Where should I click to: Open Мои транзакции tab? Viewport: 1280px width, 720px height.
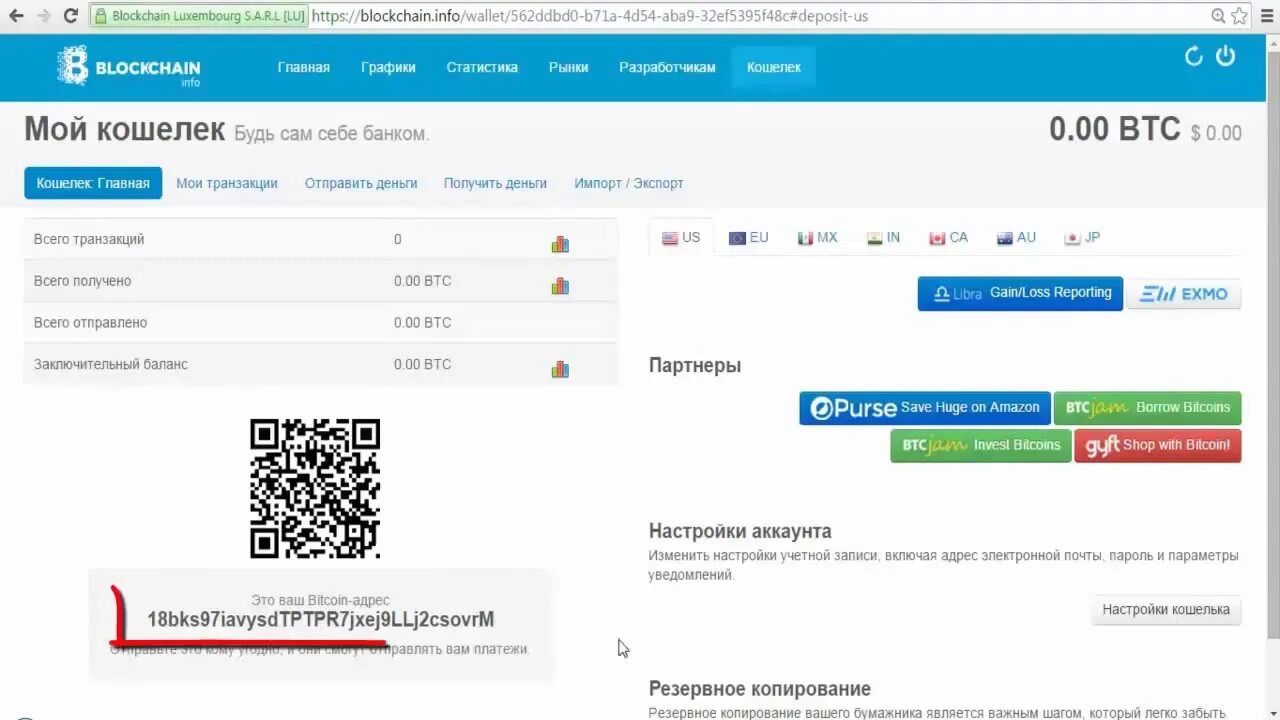click(227, 183)
